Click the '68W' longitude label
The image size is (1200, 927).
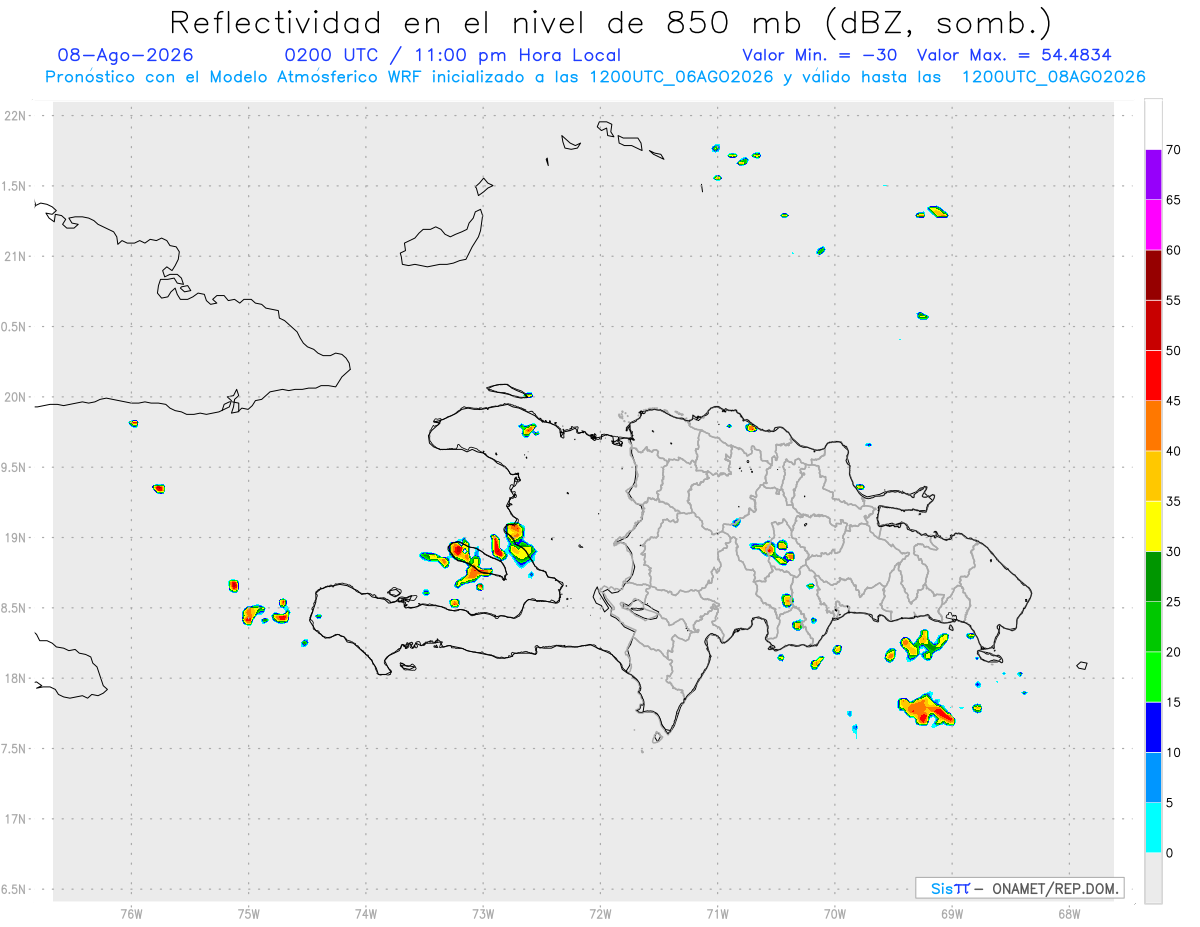(1069, 913)
